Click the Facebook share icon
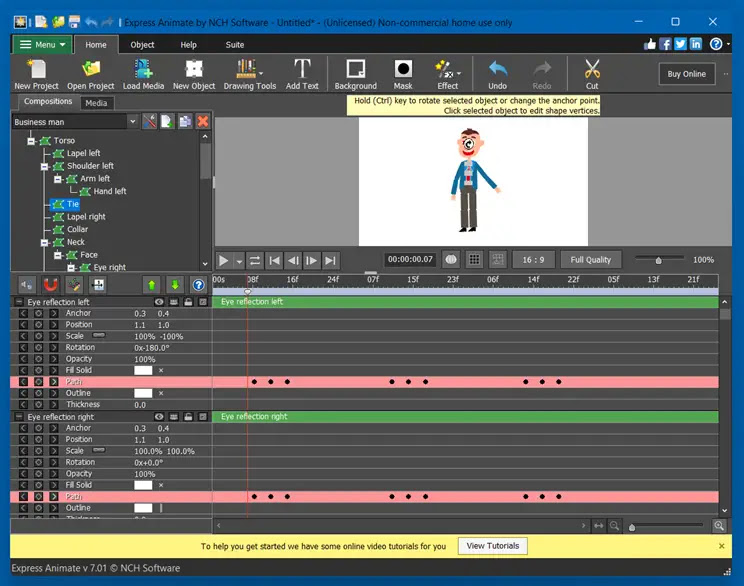The image size is (744, 586). (665, 44)
